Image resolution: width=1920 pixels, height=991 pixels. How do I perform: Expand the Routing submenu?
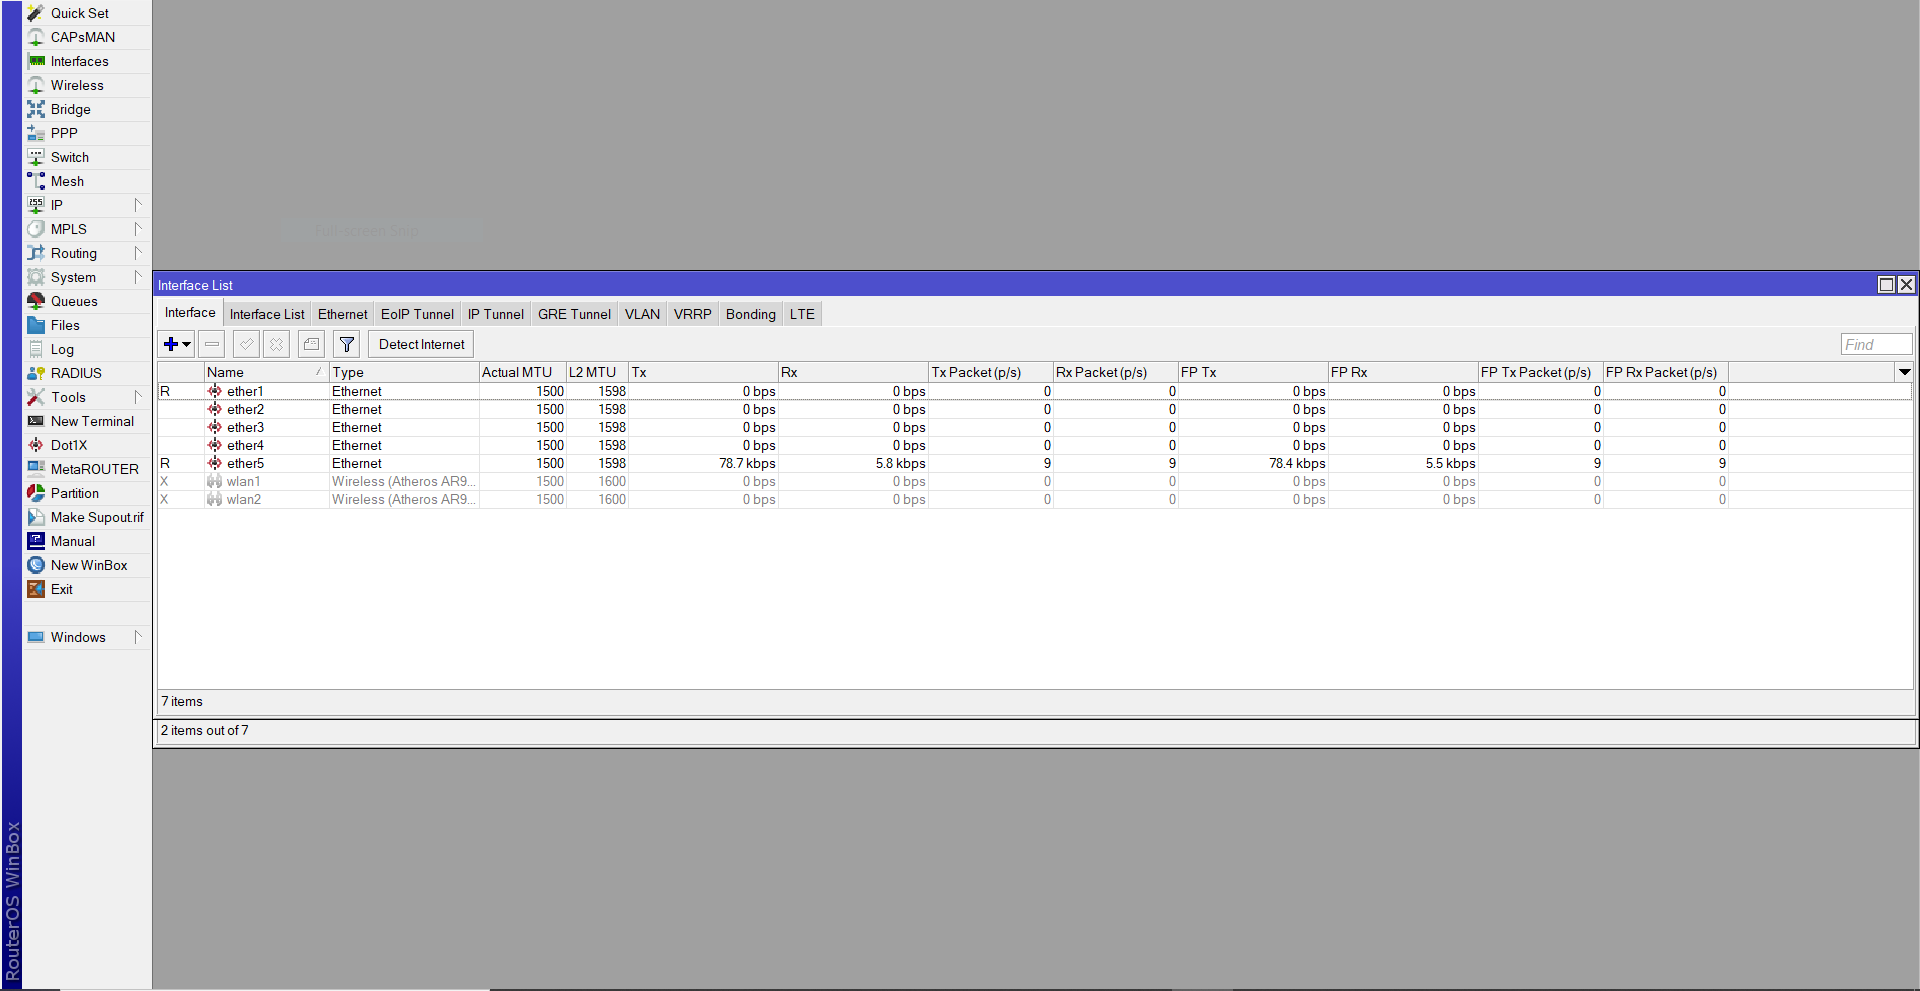[138, 253]
